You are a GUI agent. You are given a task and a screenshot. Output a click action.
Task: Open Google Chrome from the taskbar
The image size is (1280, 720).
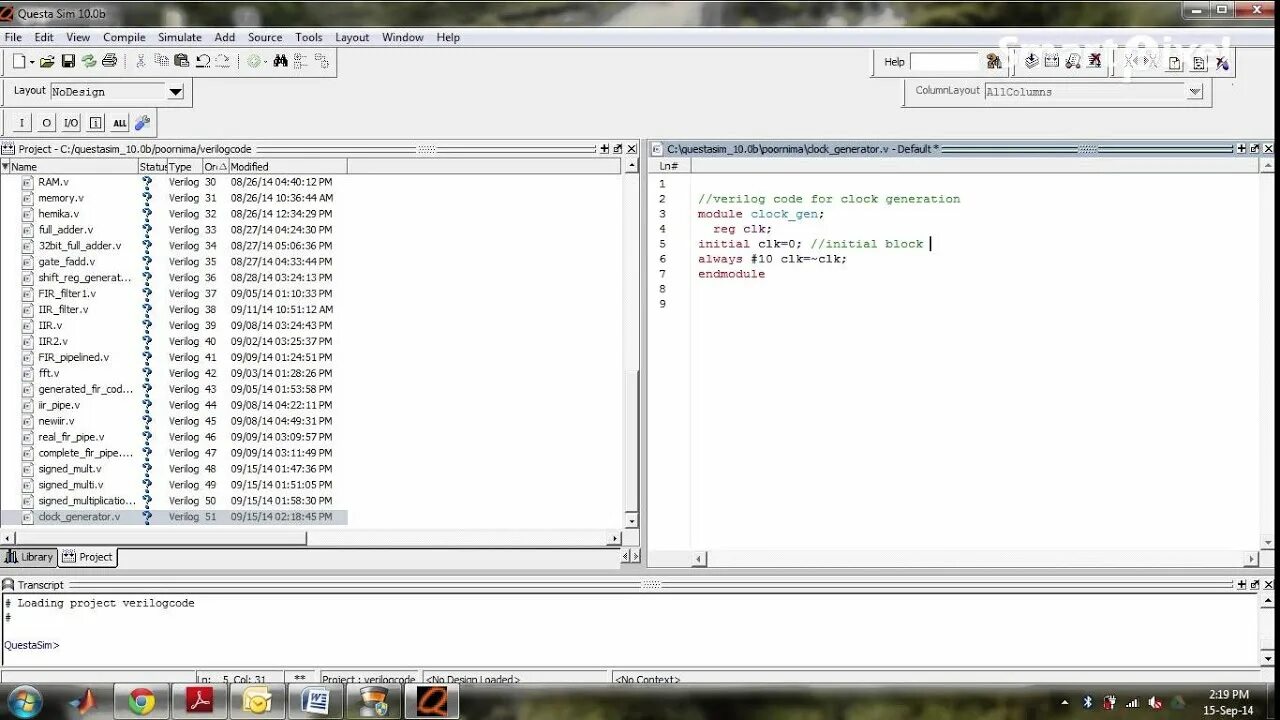point(142,702)
